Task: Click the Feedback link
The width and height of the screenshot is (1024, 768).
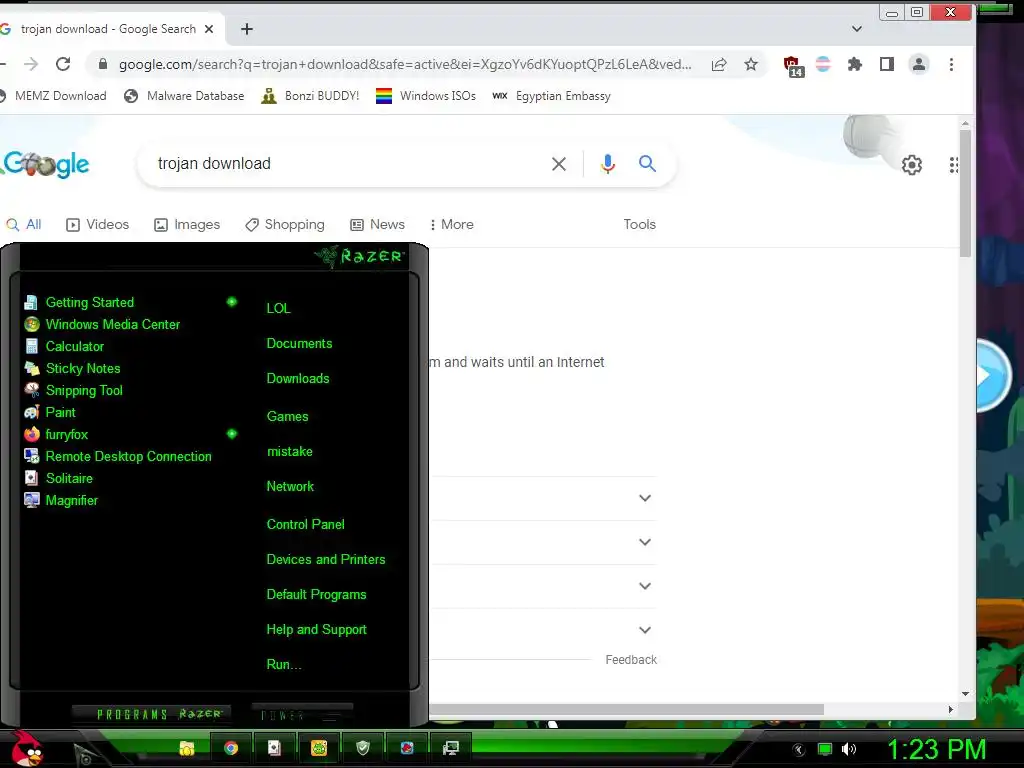Action: click(x=631, y=660)
